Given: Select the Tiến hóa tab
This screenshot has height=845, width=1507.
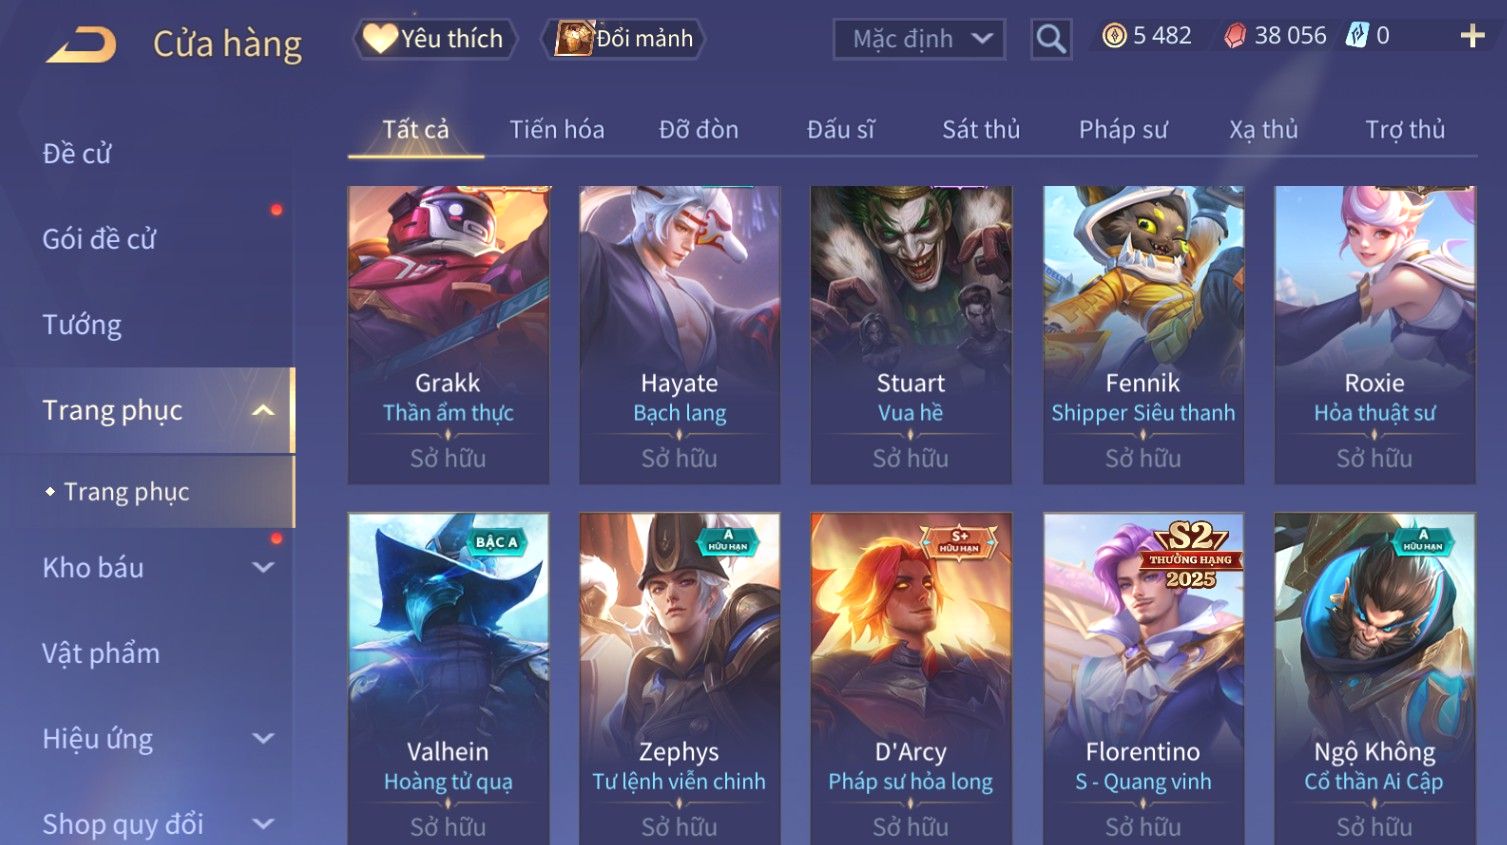Looking at the screenshot, I should [557, 130].
